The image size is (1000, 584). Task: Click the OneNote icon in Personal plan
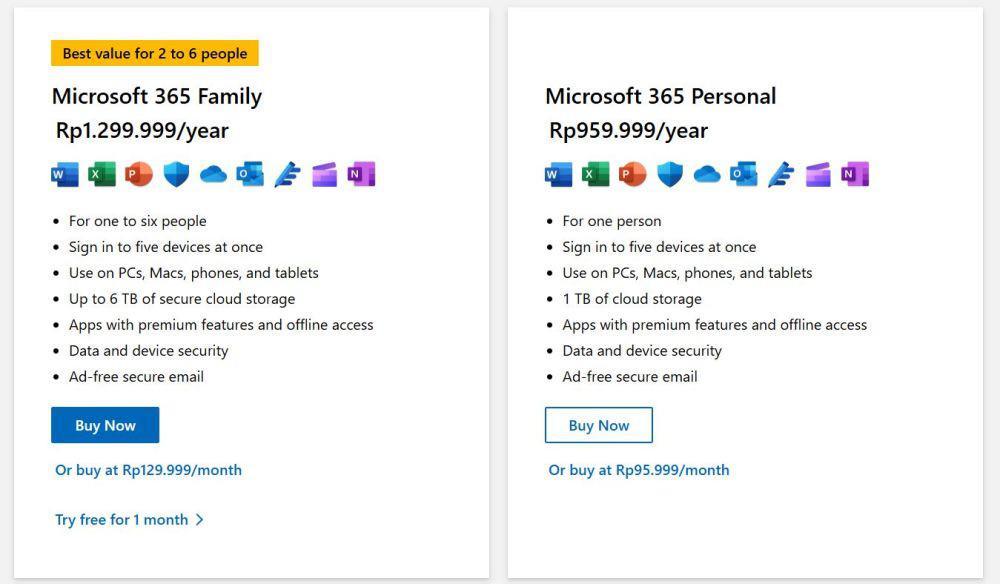[855, 174]
